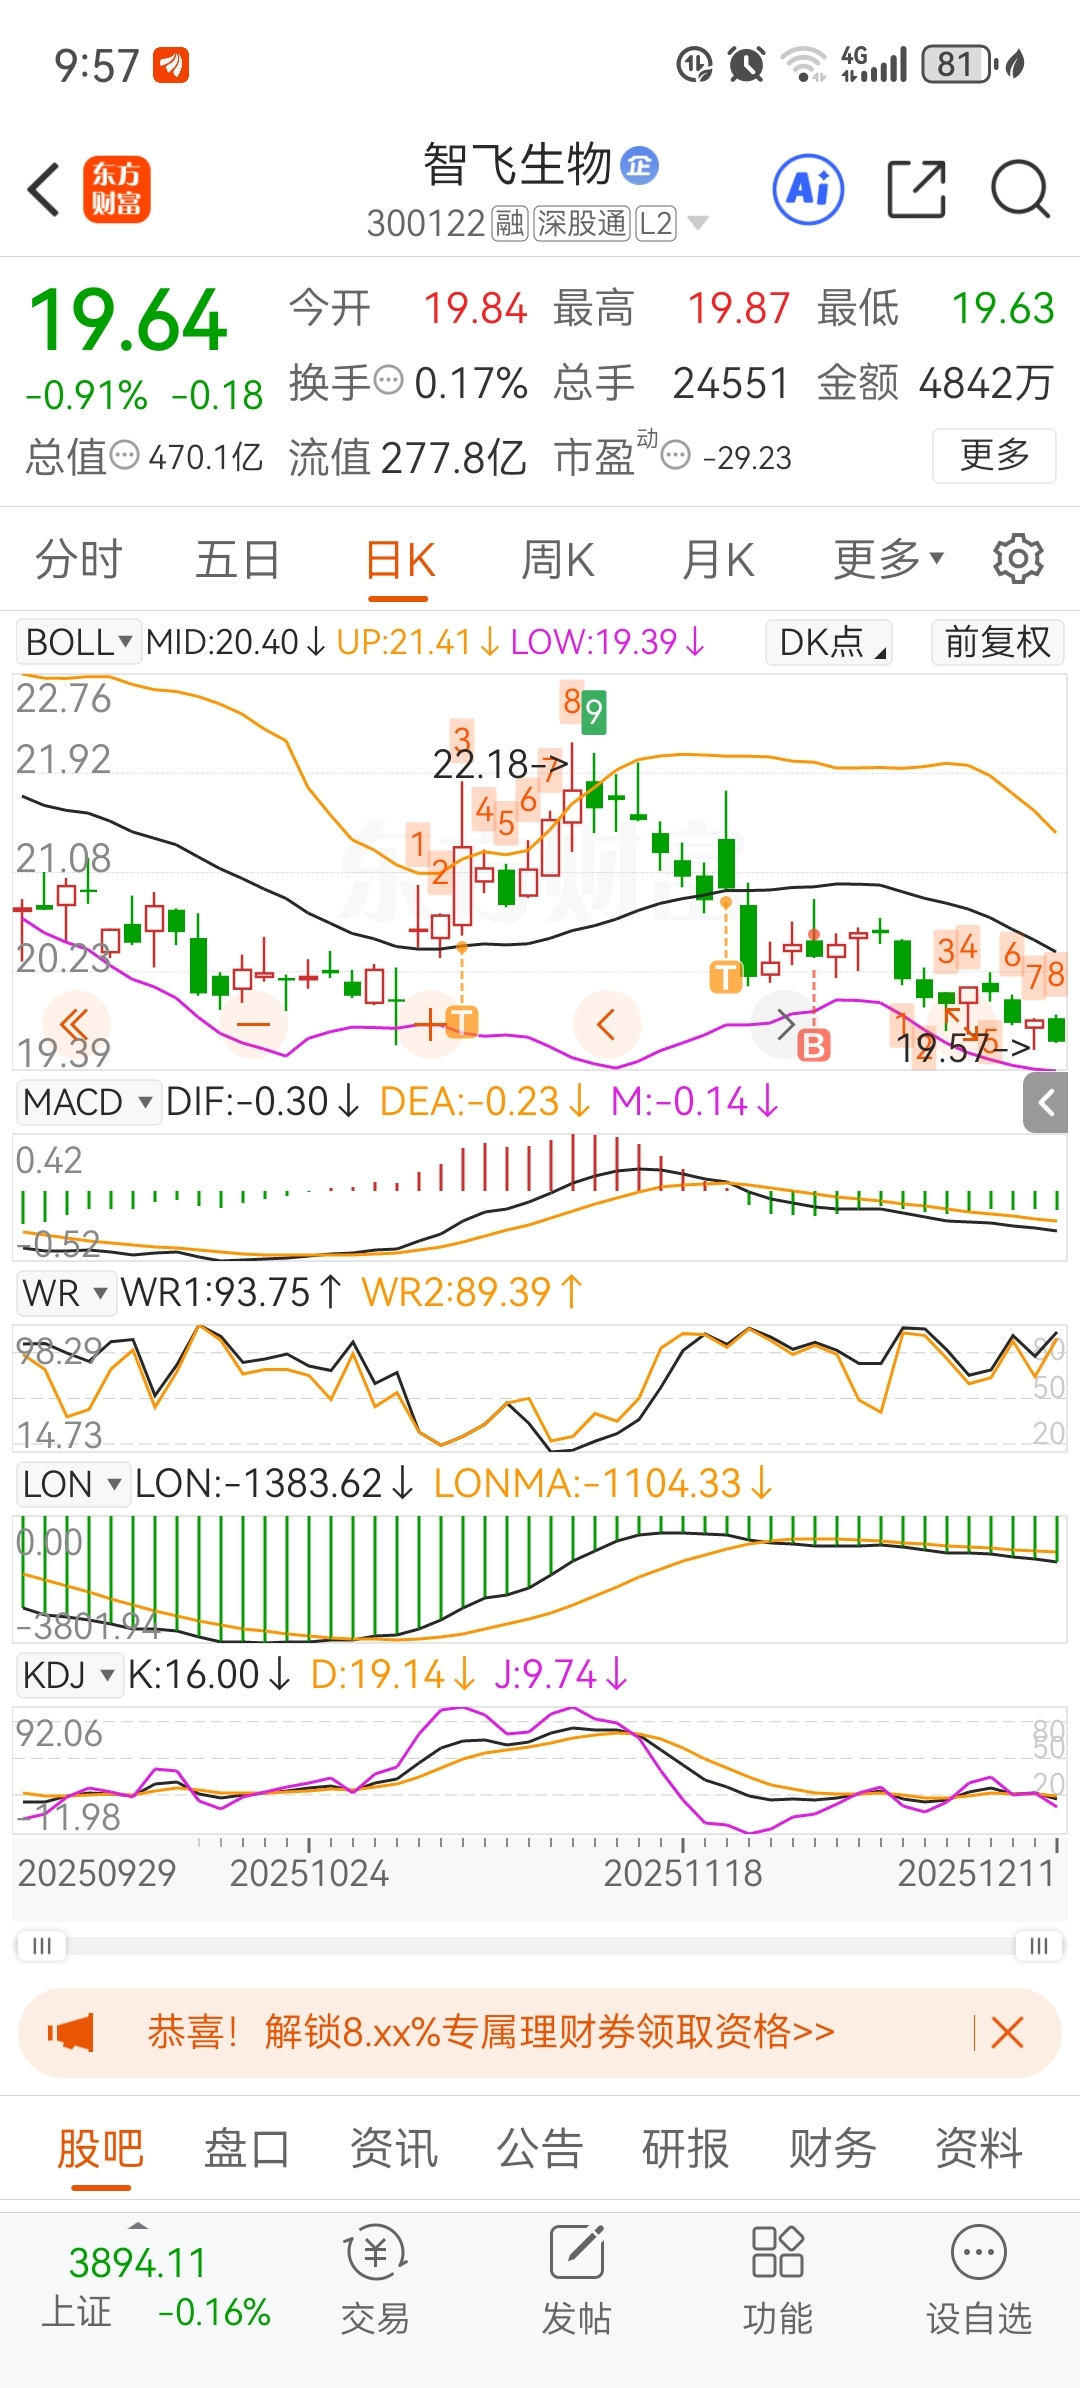The image size is (1080, 2388).
Task: Select the 日K tab
Action: 399,559
